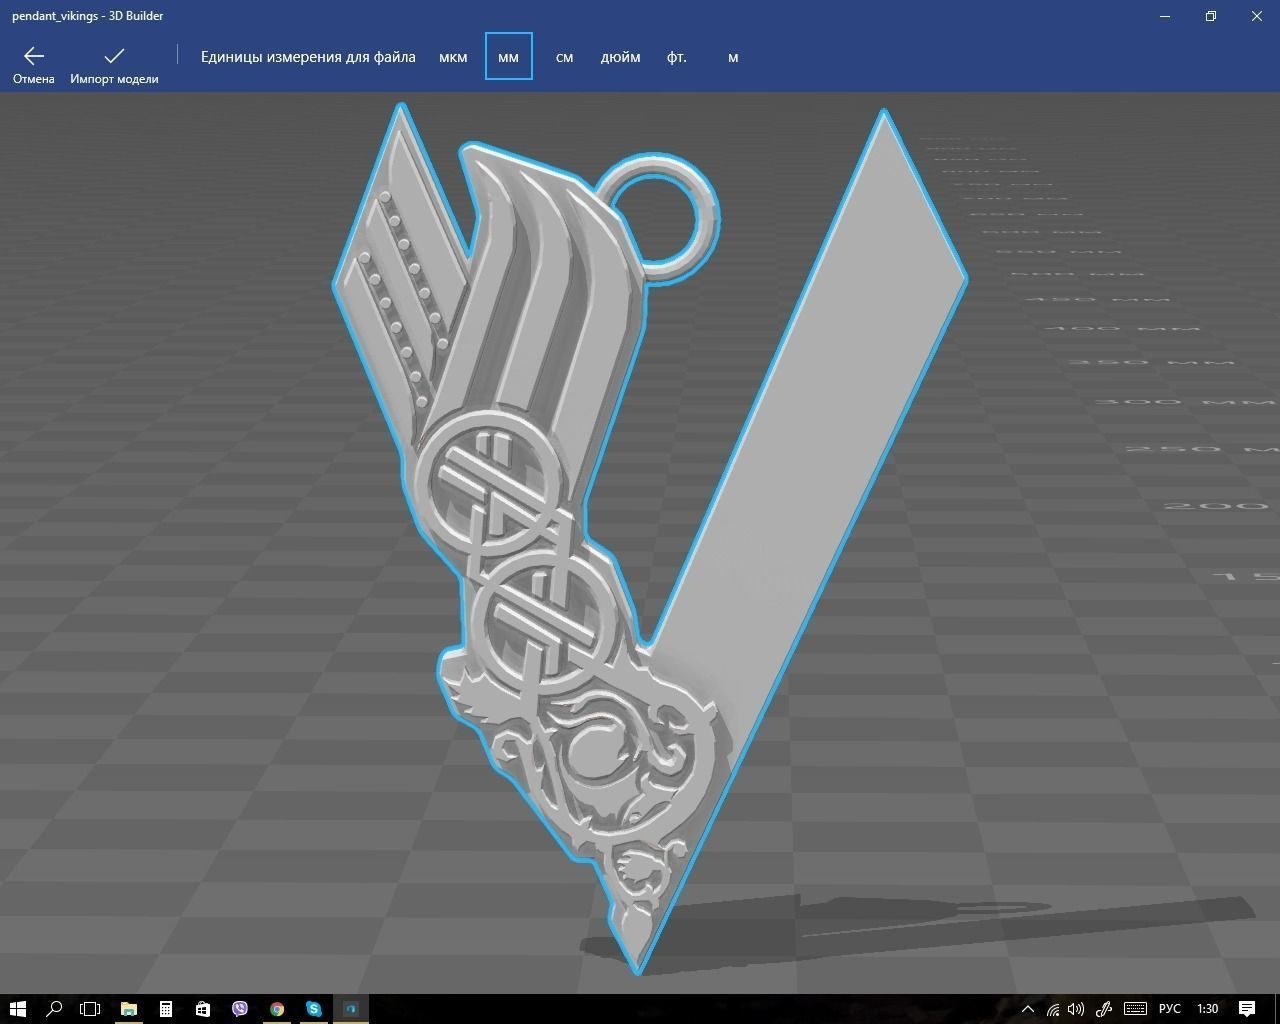Select мм units

pyautogui.click(x=508, y=56)
